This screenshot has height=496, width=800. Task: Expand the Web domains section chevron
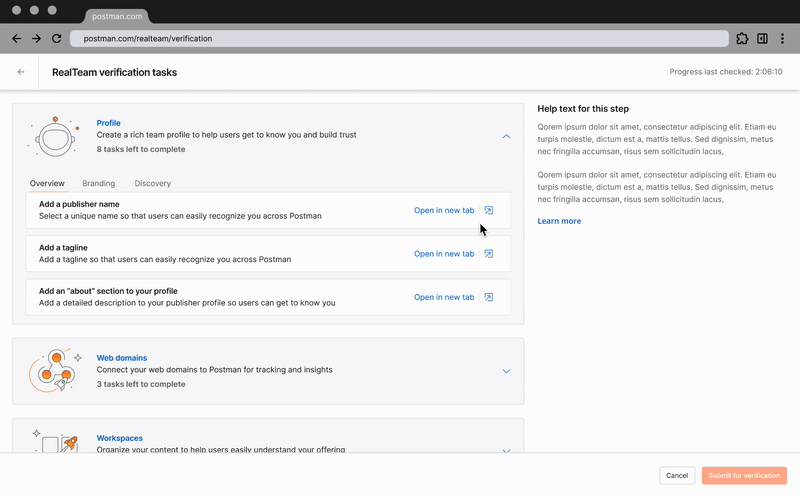(506, 371)
